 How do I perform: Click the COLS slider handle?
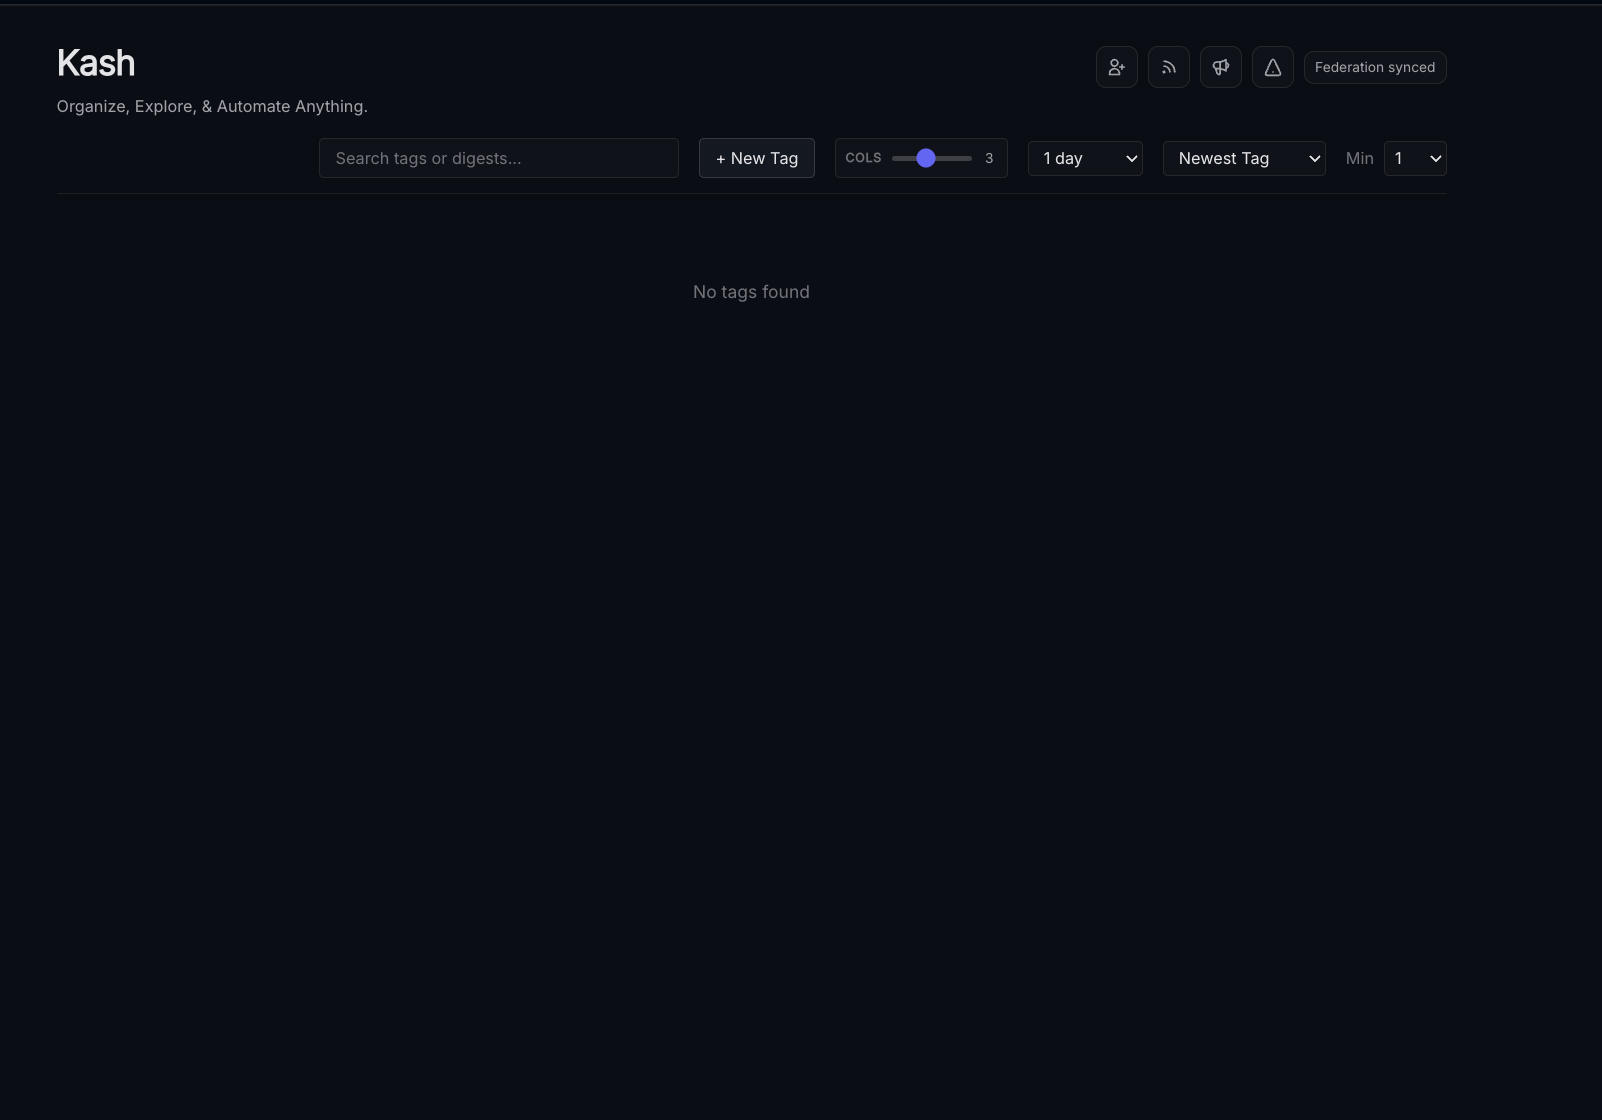[x=926, y=159]
